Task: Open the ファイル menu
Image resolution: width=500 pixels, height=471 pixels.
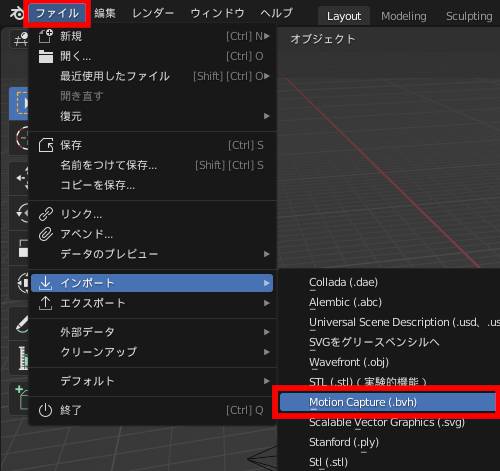Action: 57,14
